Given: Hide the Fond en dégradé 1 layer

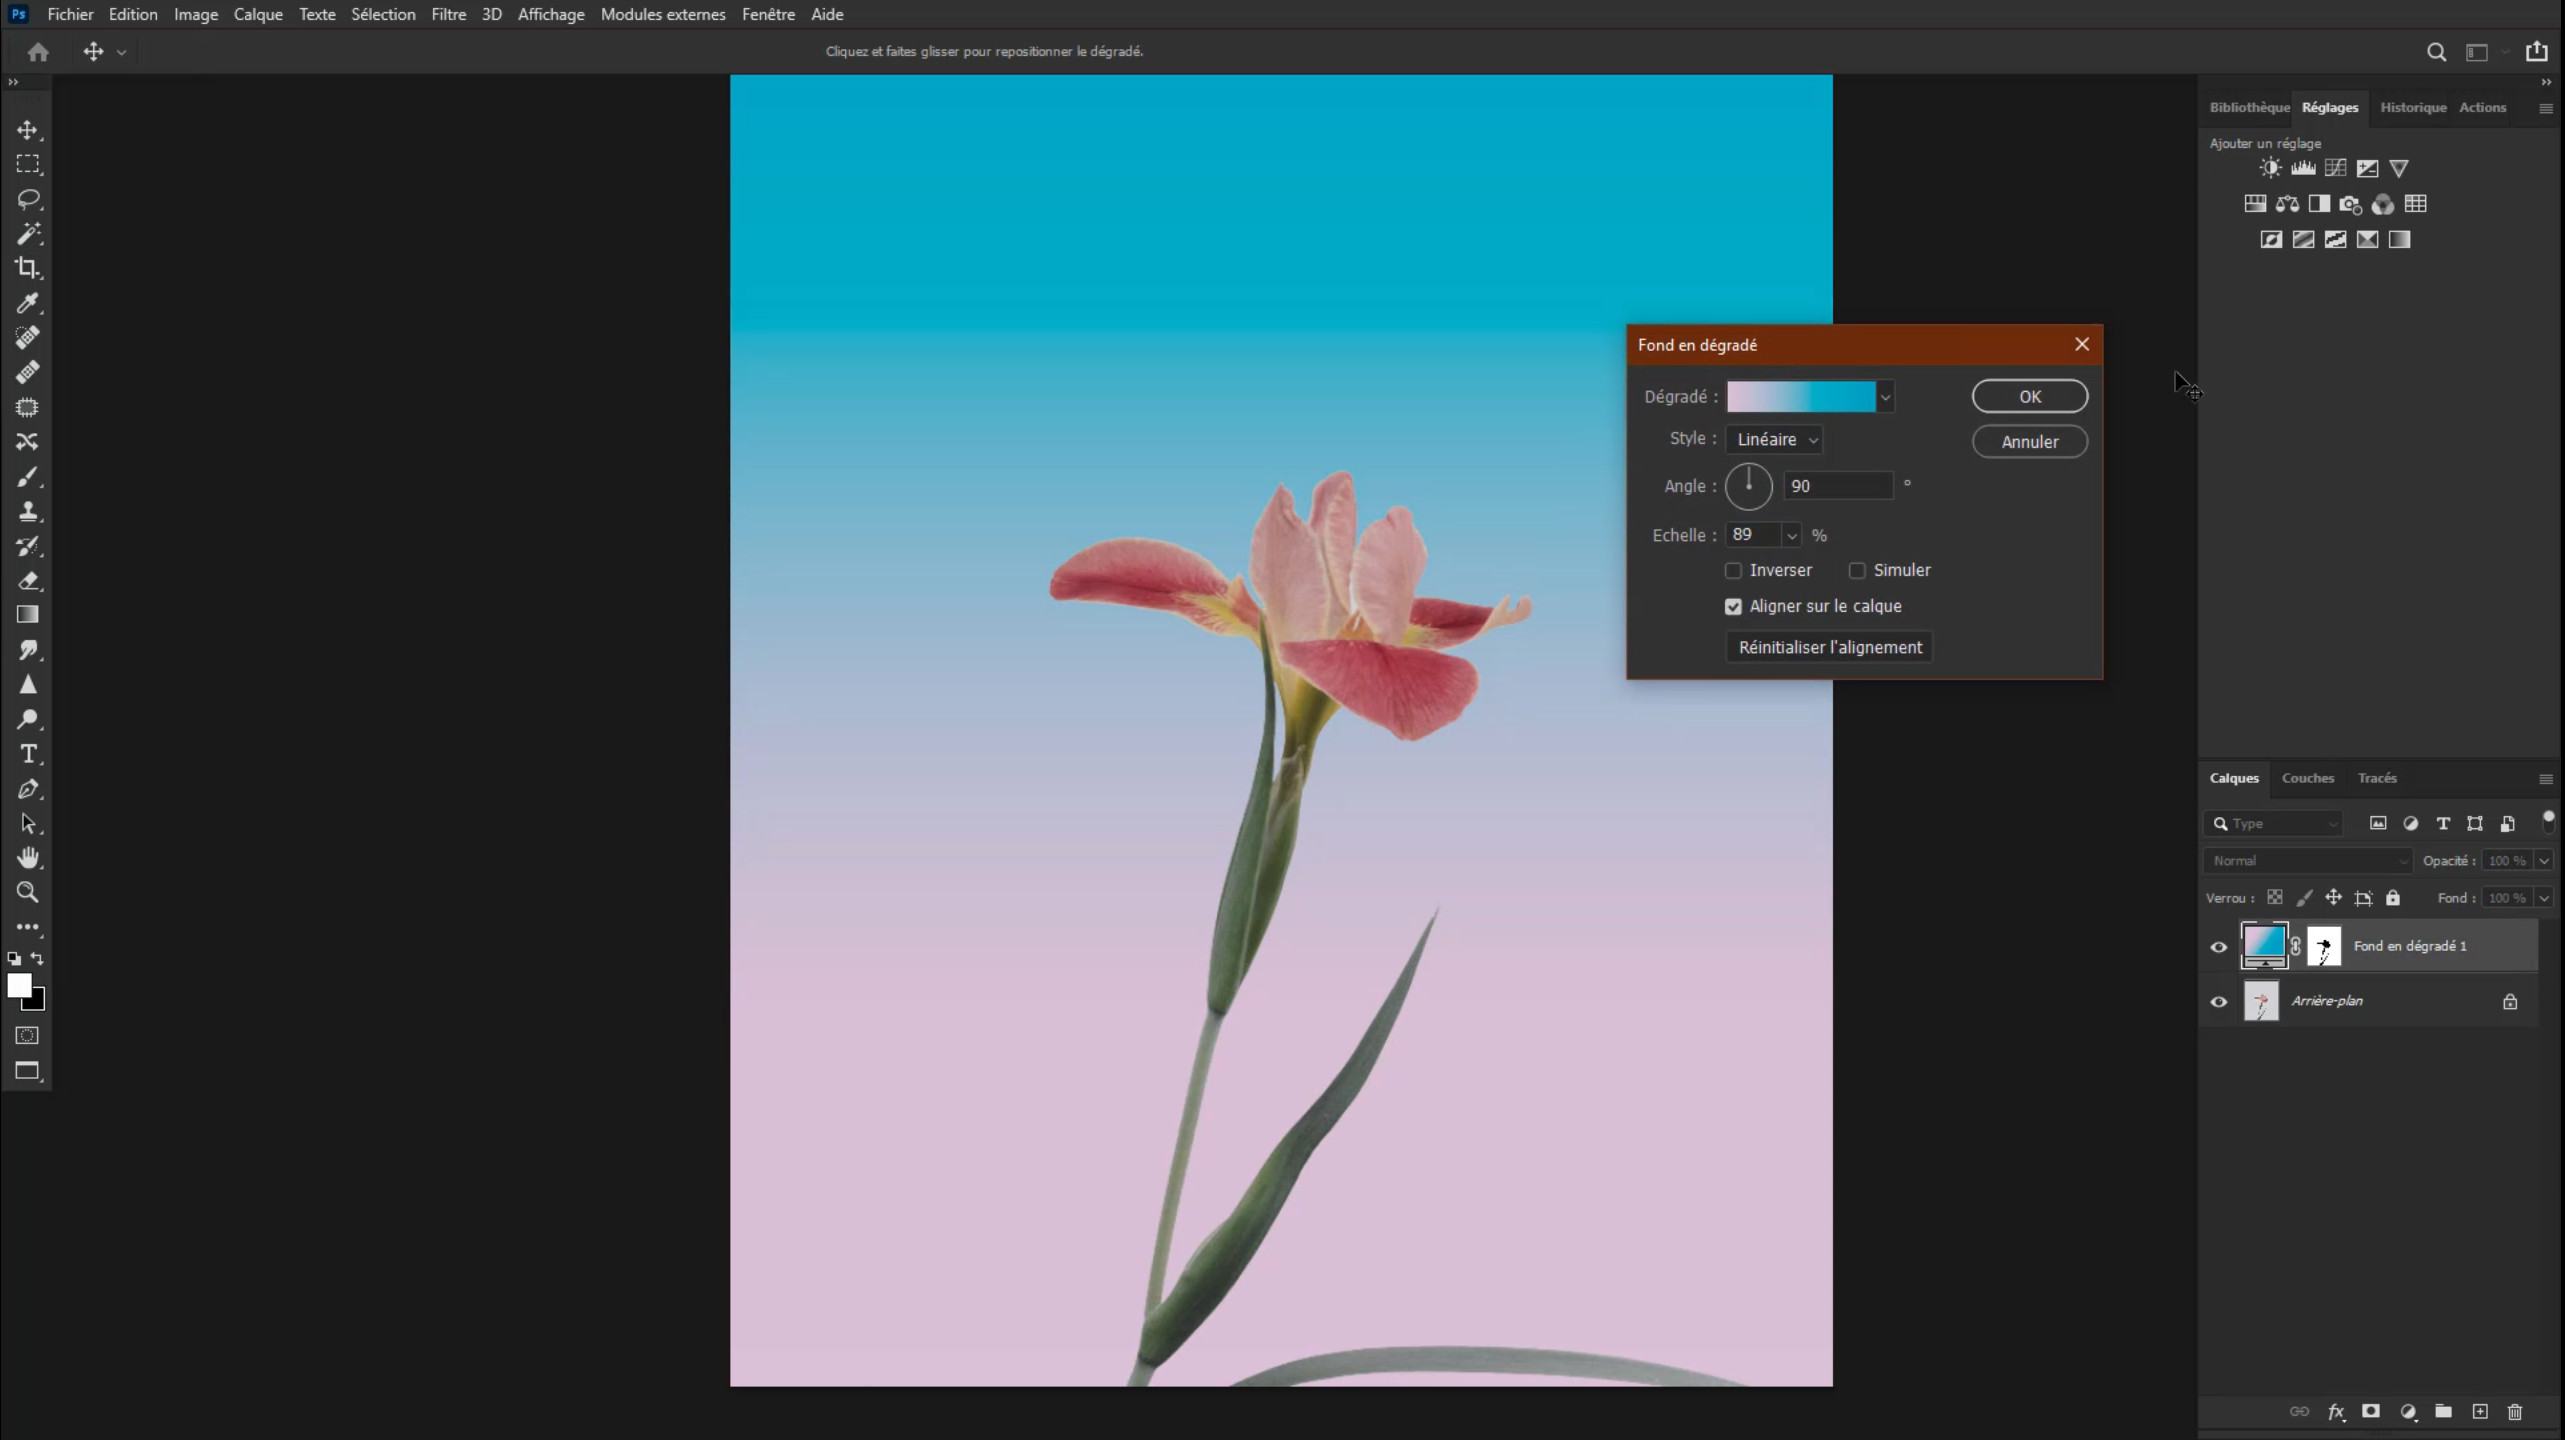Looking at the screenshot, I should 2219,947.
